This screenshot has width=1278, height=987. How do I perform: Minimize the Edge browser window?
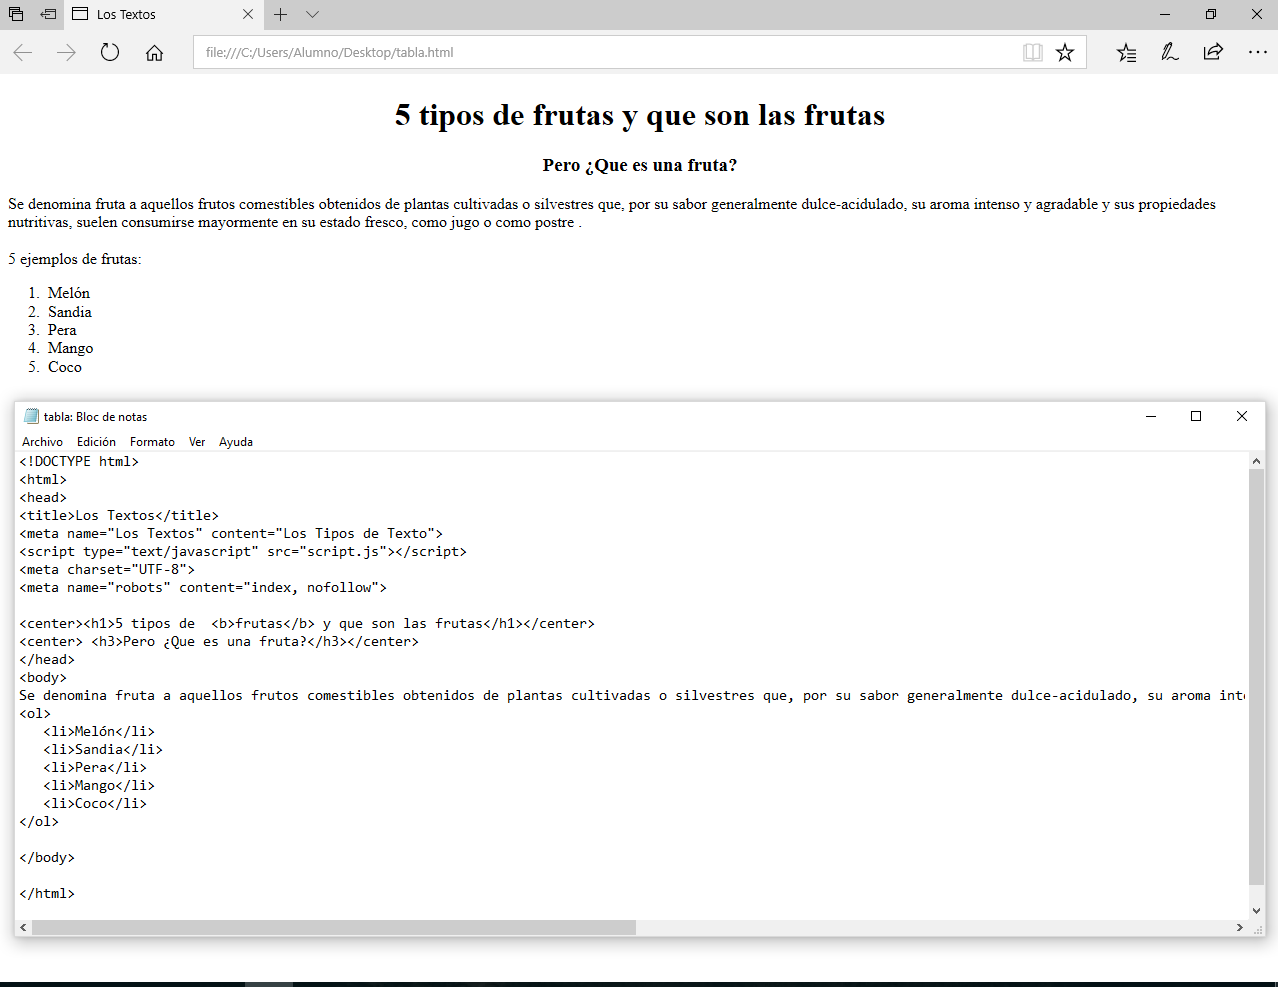(x=1165, y=14)
